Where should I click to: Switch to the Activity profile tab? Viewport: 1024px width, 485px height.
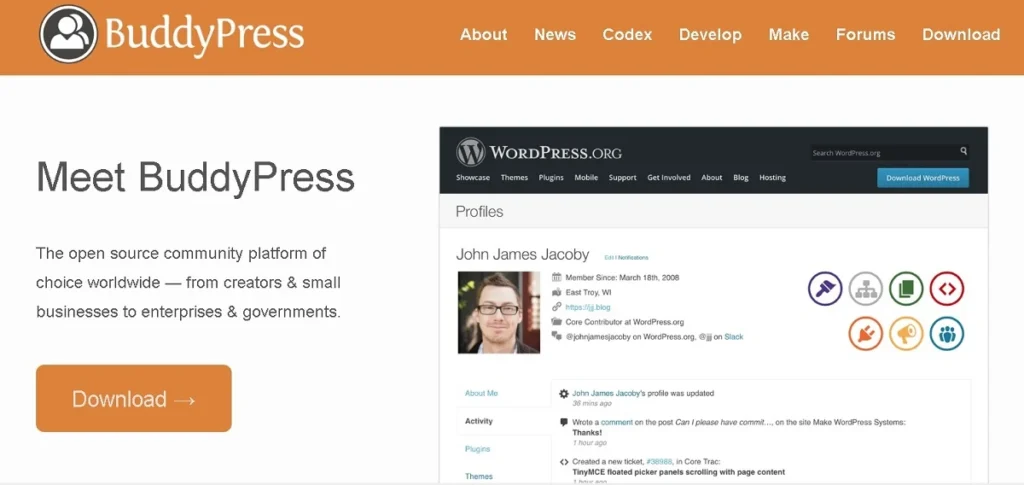[479, 421]
